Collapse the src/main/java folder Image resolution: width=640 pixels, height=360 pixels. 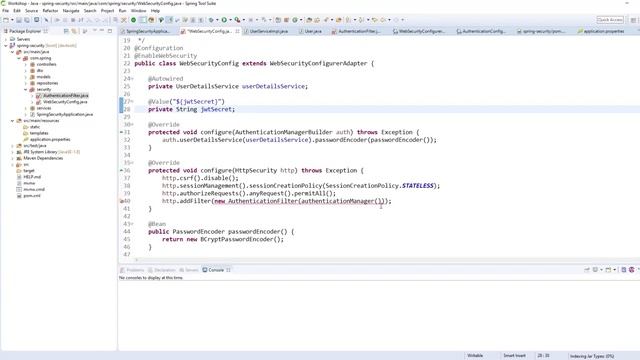point(13,52)
